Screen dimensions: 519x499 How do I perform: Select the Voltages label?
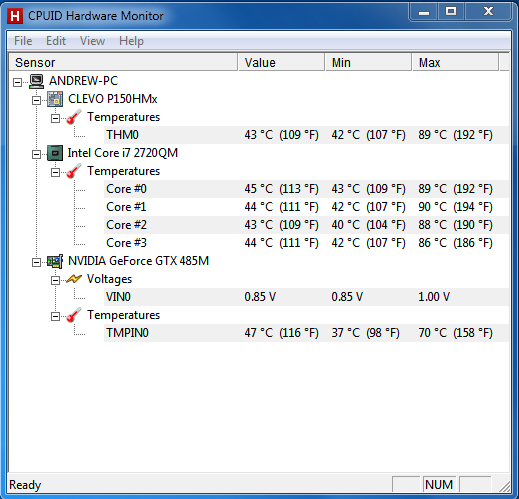pos(109,279)
